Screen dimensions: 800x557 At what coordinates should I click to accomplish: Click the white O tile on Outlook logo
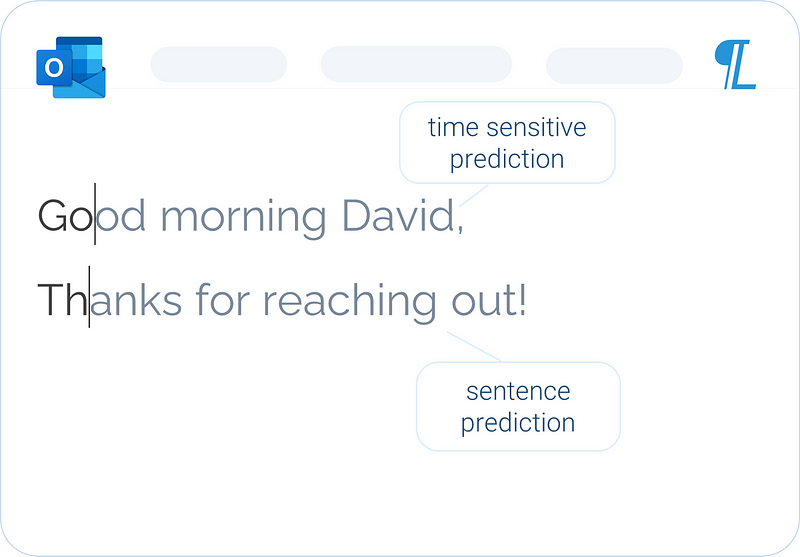[x=54, y=67]
